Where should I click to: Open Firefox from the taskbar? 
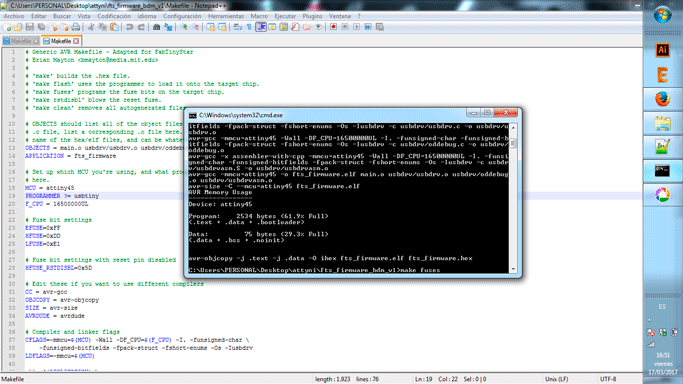[x=663, y=99]
